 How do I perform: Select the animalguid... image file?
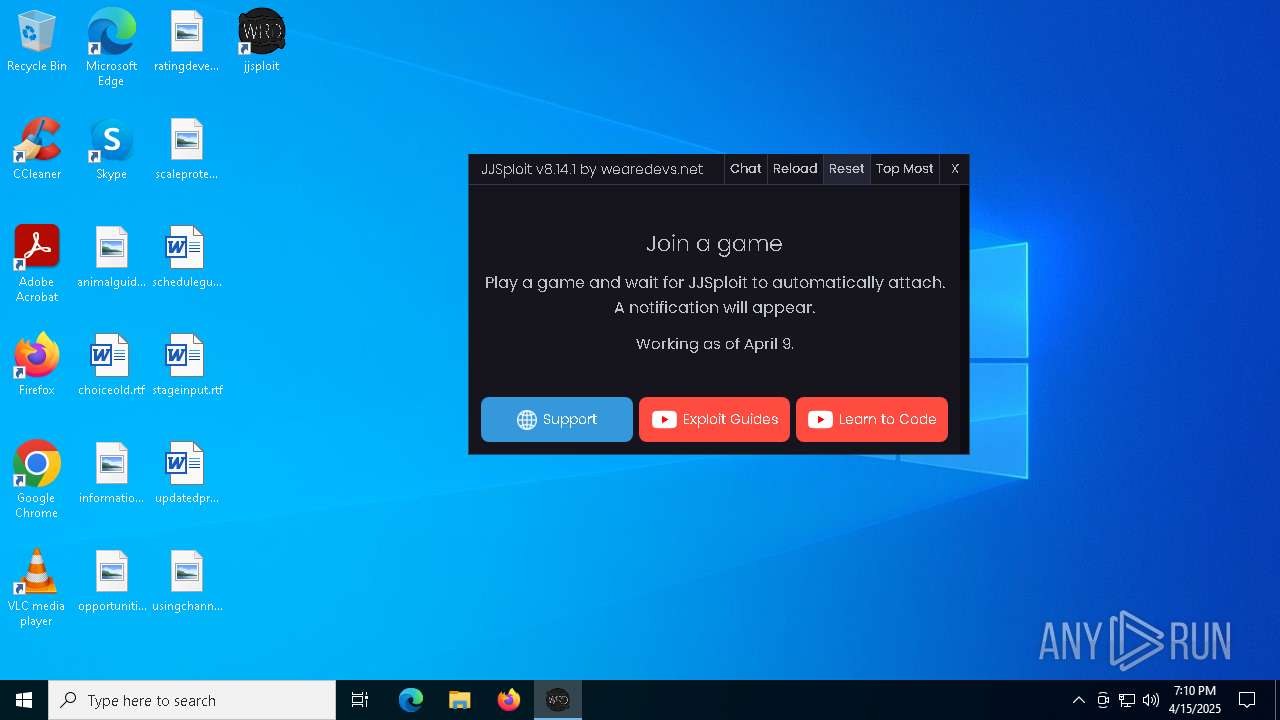pyautogui.click(x=111, y=258)
